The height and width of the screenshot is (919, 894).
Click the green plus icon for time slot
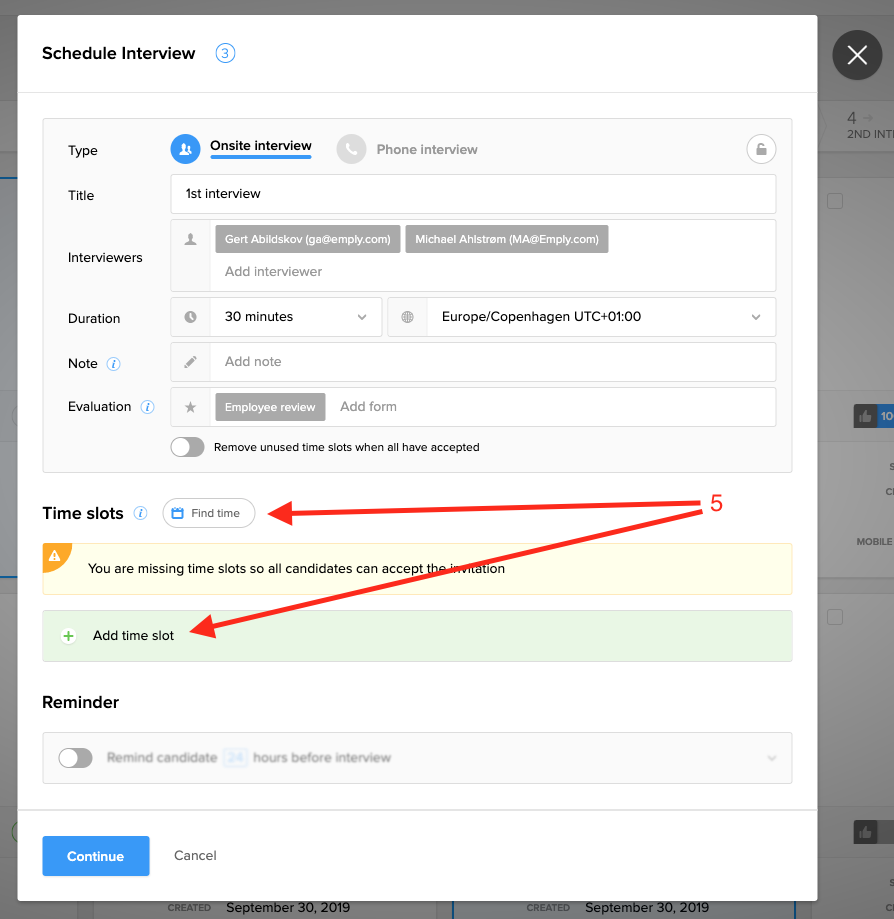pyautogui.click(x=68, y=636)
